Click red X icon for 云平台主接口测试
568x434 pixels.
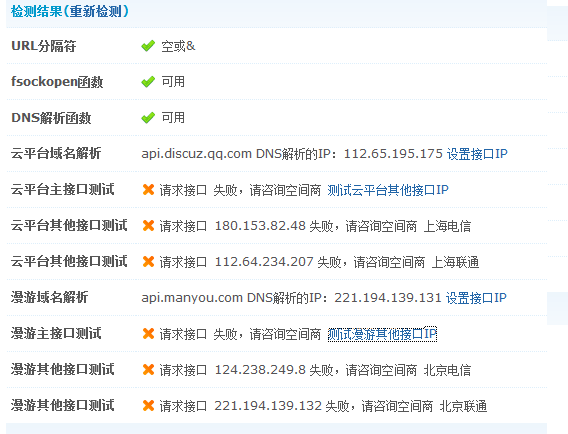[148, 189]
